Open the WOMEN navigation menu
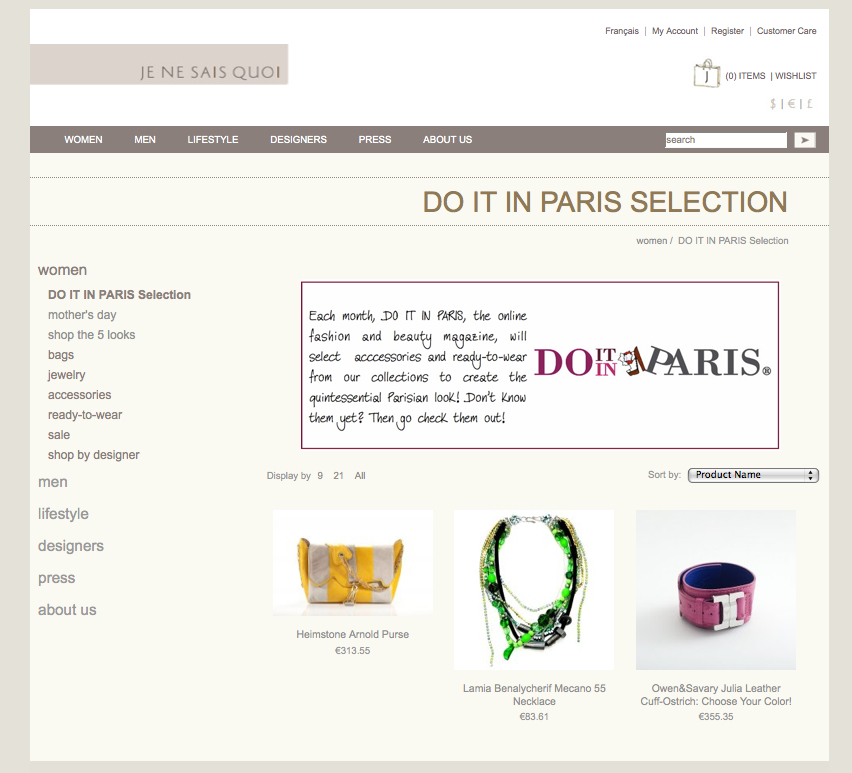The width and height of the screenshot is (852, 773). coord(83,140)
